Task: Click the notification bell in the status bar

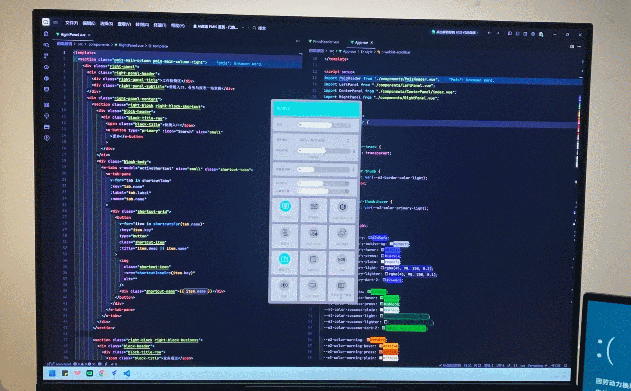Action: (x=565, y=365)
